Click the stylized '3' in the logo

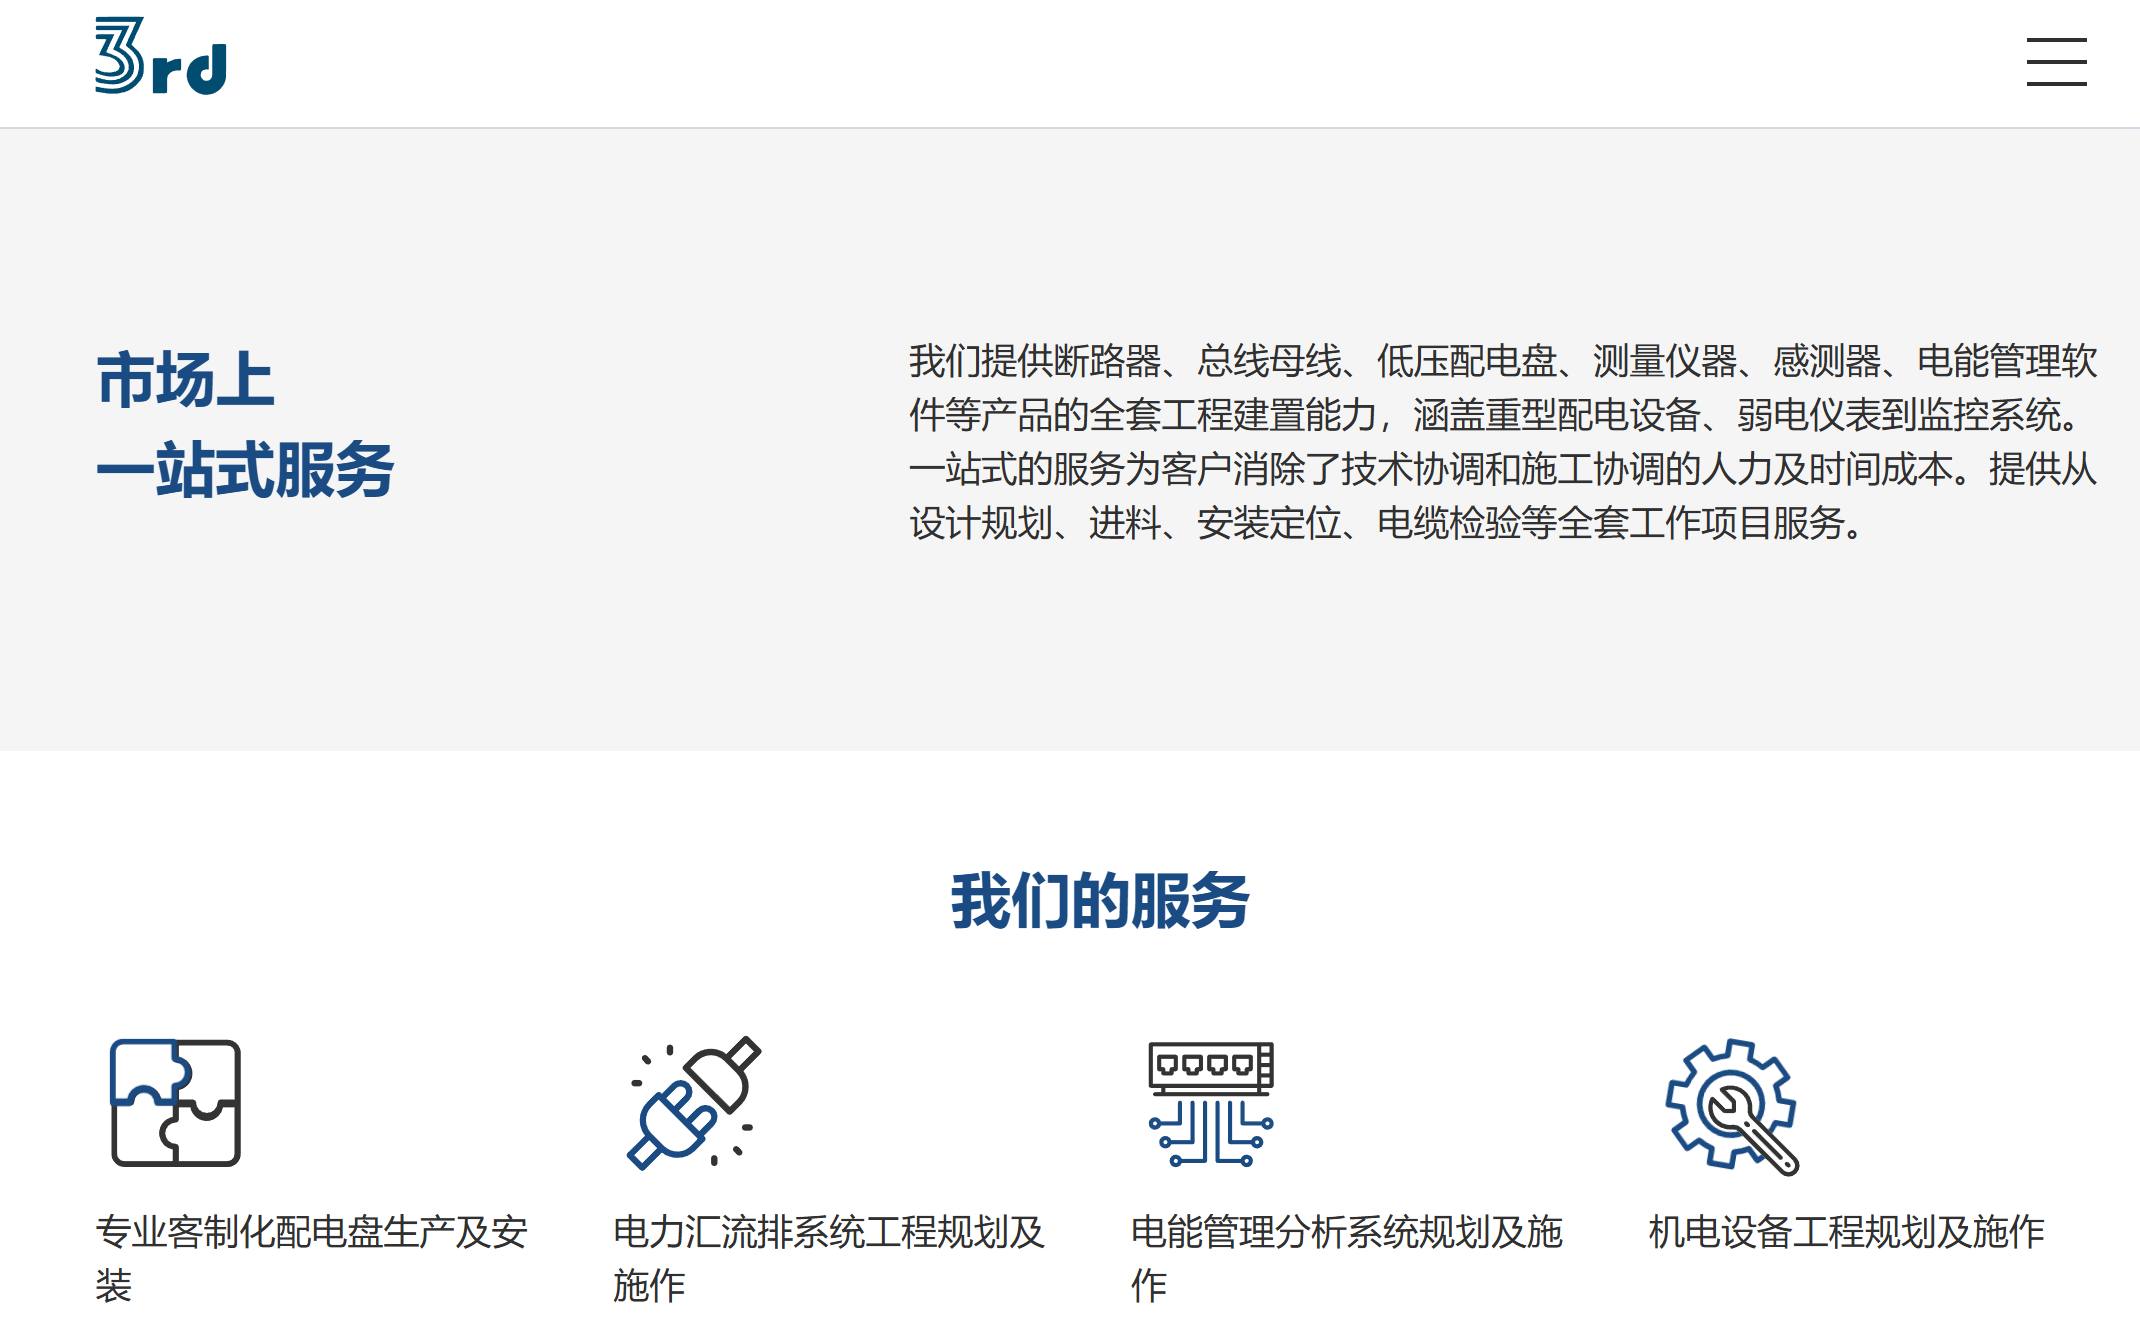pyautogui.click(x=118, y=56)
